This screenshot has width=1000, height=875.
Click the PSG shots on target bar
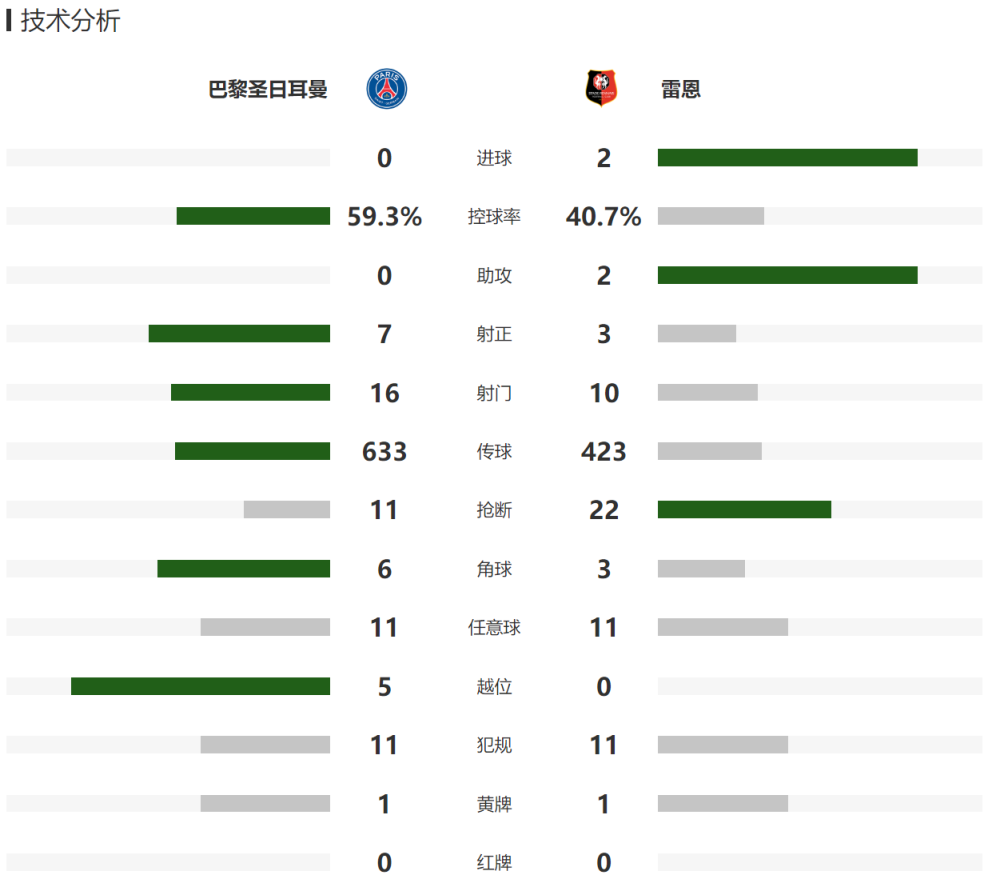(x=239, y=334)
